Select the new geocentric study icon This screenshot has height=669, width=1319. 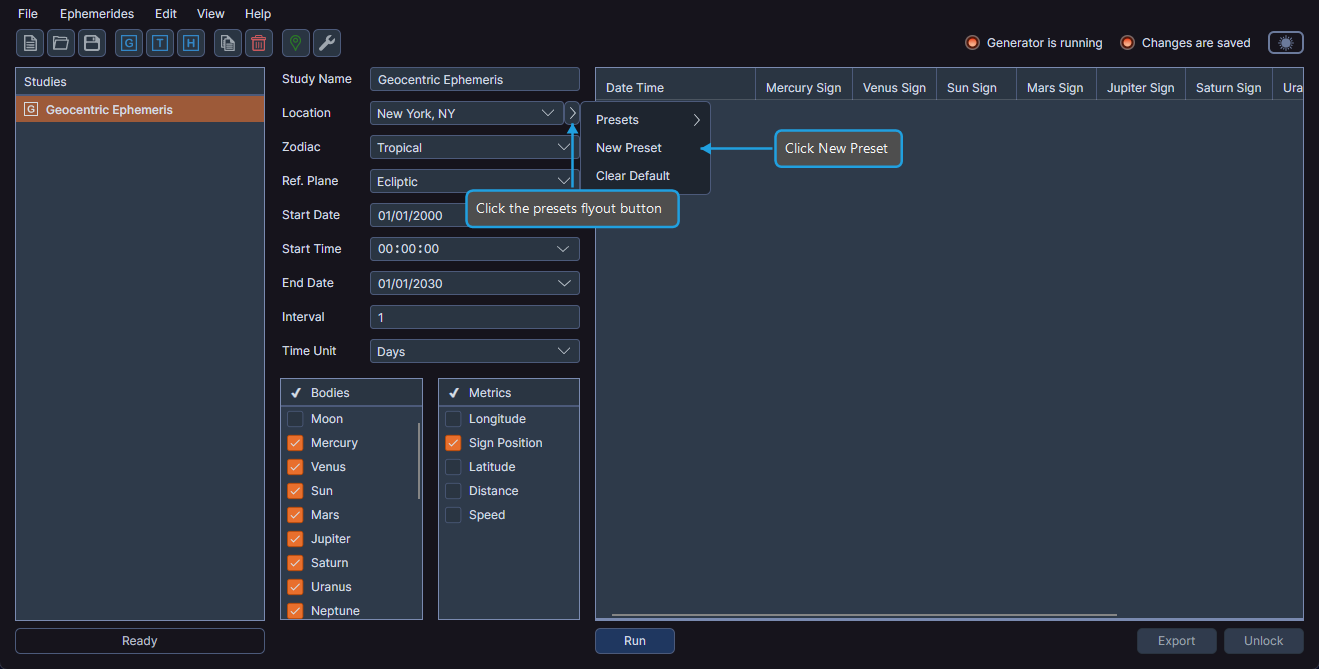(128, 43)
